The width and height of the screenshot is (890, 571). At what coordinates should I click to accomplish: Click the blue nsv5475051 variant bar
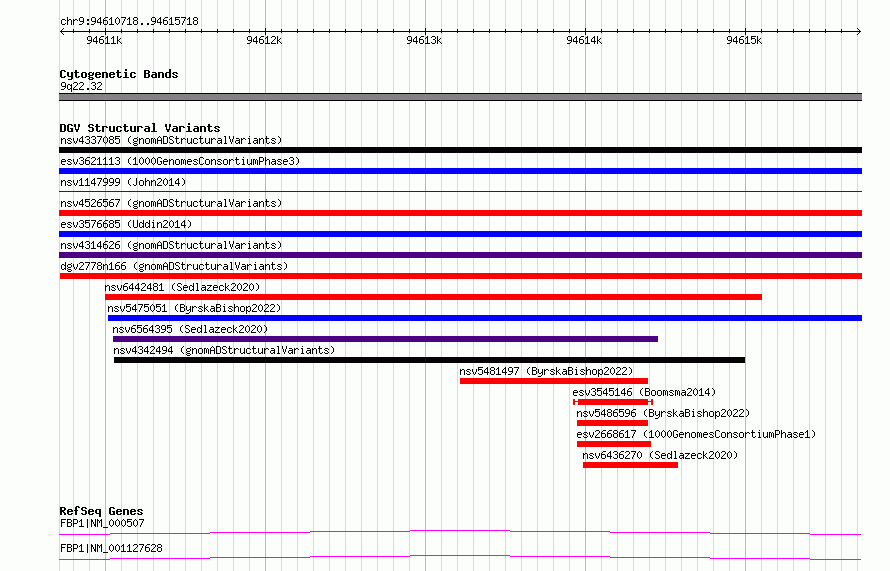click(485, 318)
